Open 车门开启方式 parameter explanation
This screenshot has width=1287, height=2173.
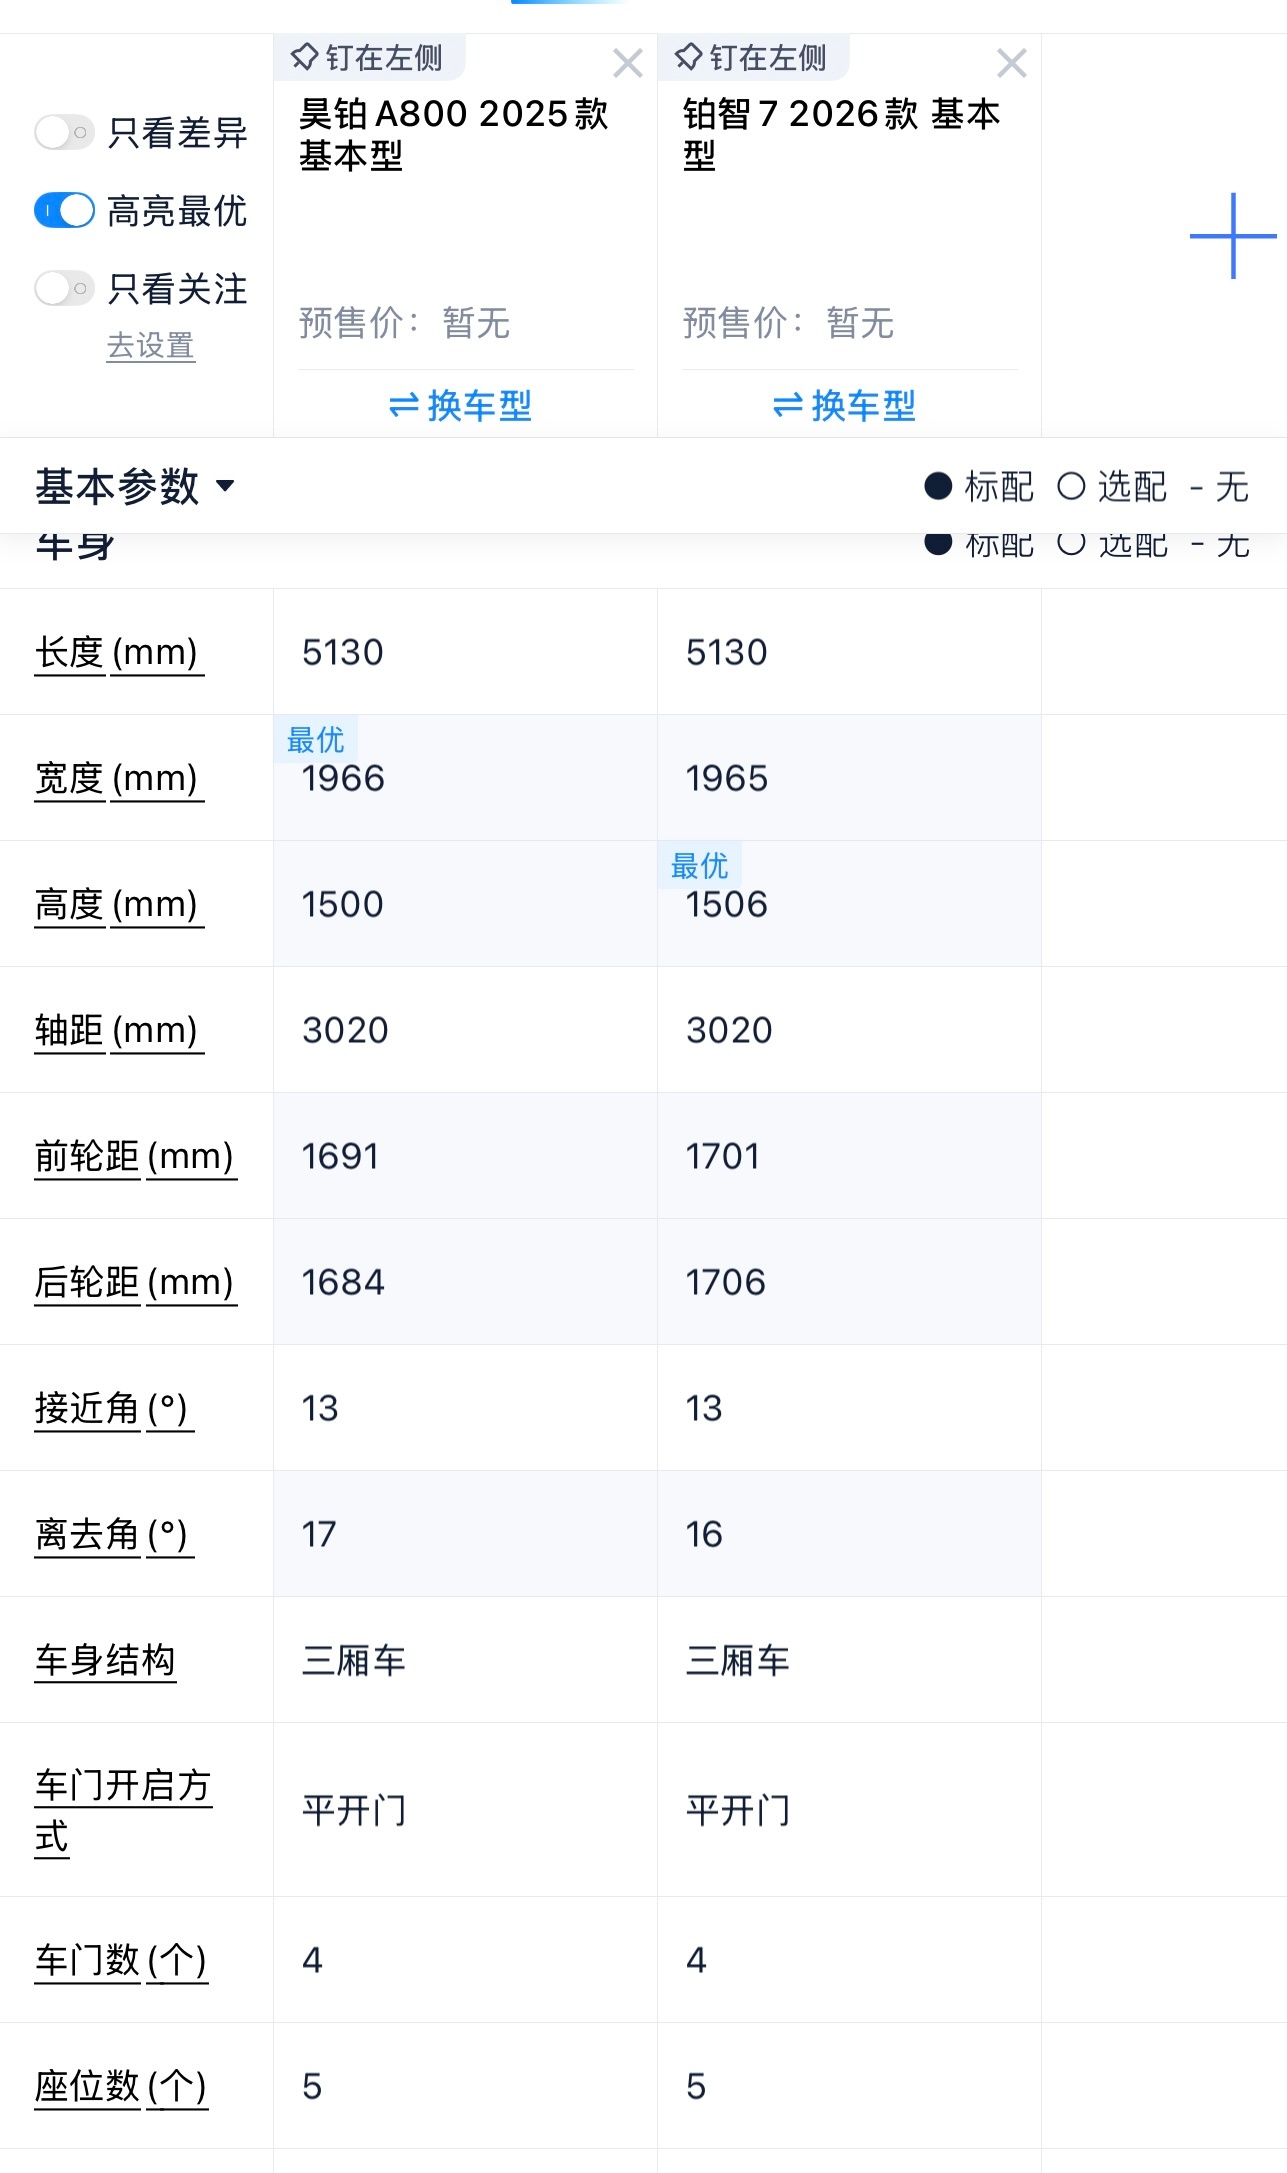(122, 1811)
